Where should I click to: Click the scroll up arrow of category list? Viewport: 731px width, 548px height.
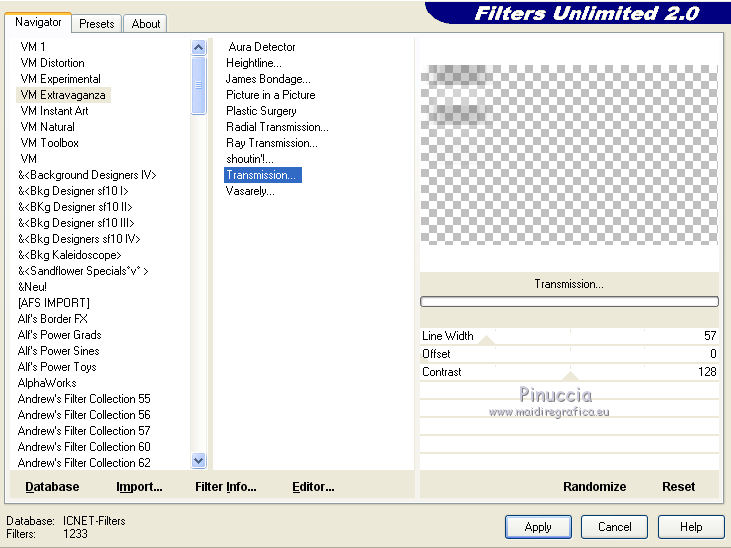[x=198, y=47]
